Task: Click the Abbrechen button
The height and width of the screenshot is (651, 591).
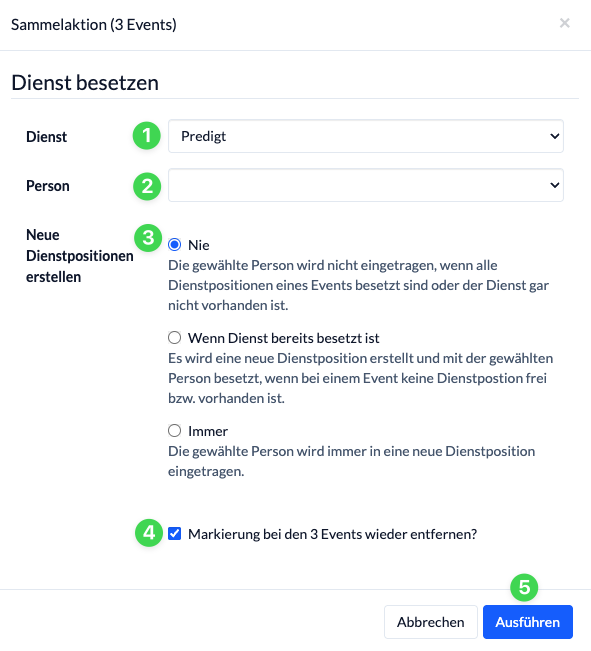Action: pyautogui.click(x=431, y=622)
